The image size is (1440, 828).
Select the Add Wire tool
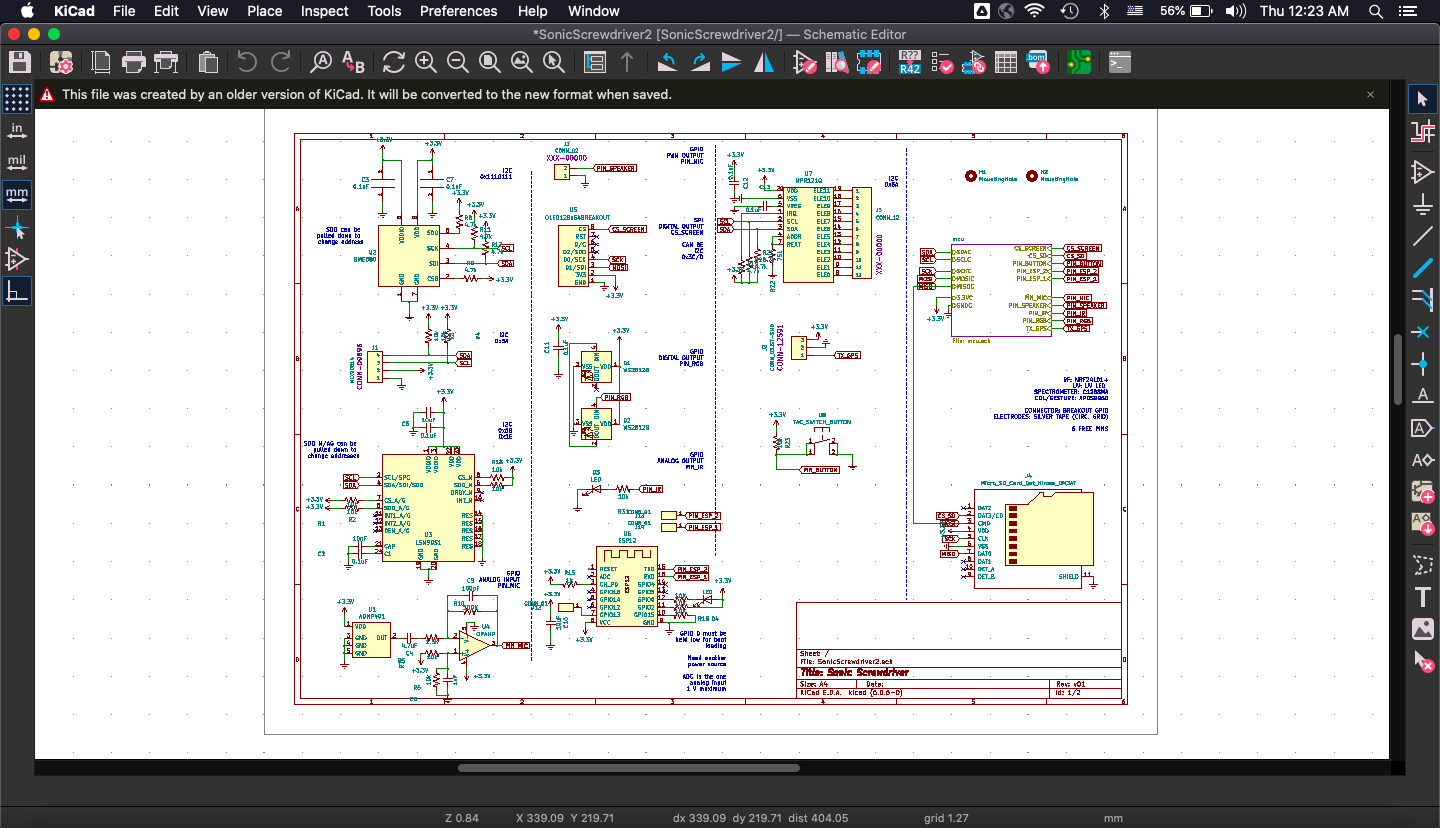point(1422,237)
